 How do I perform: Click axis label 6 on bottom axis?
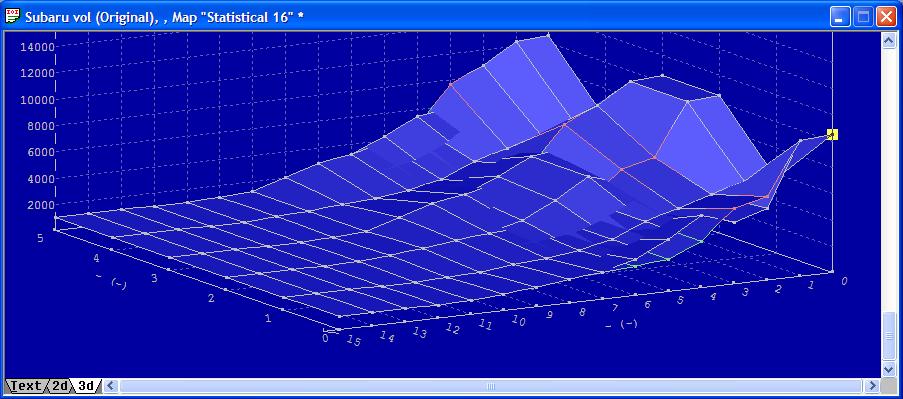coord(647,304)
